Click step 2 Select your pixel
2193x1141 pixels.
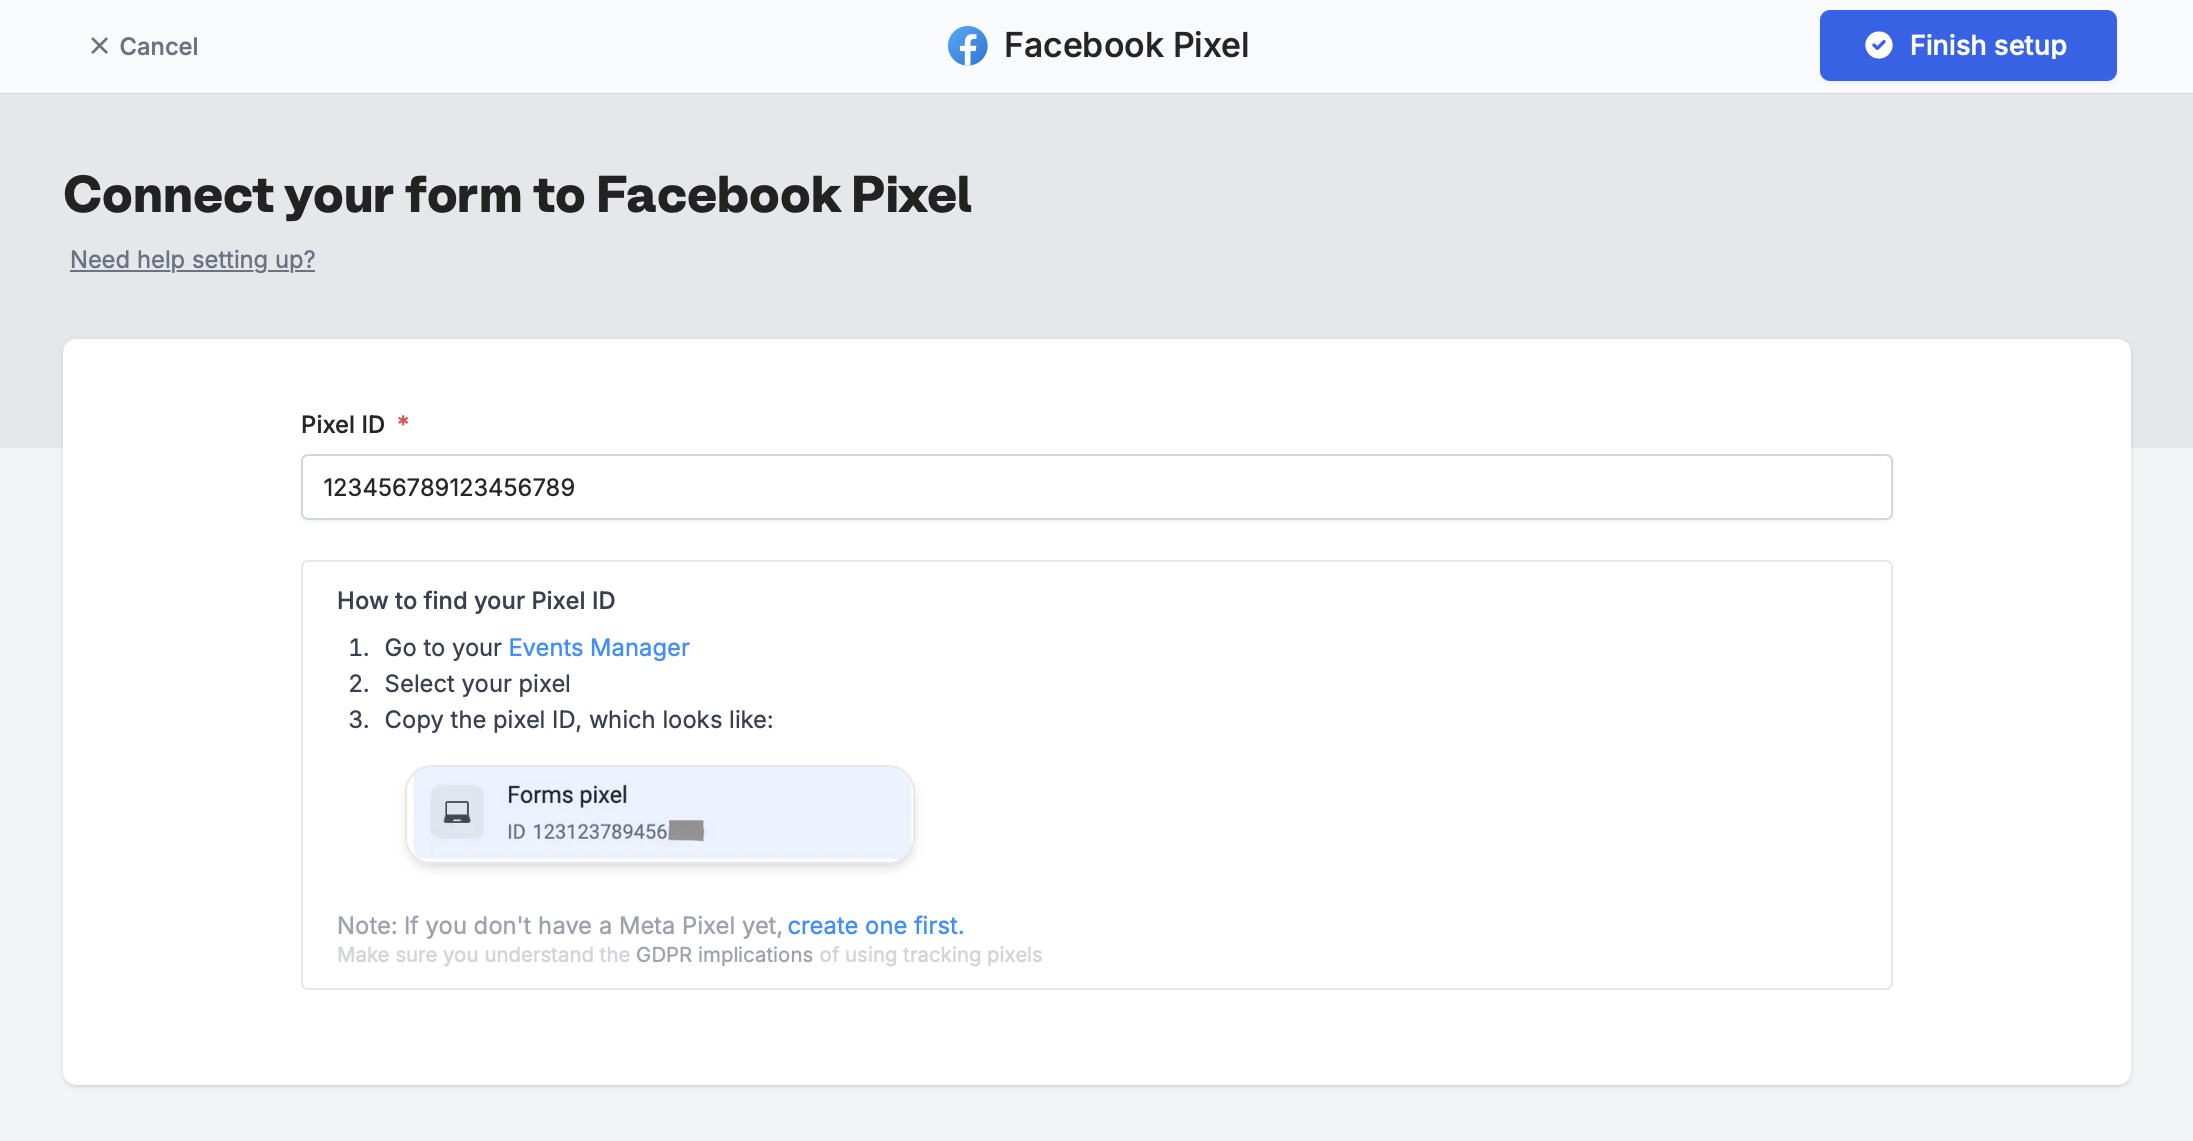pyautogui.click(x=477, y=683)
